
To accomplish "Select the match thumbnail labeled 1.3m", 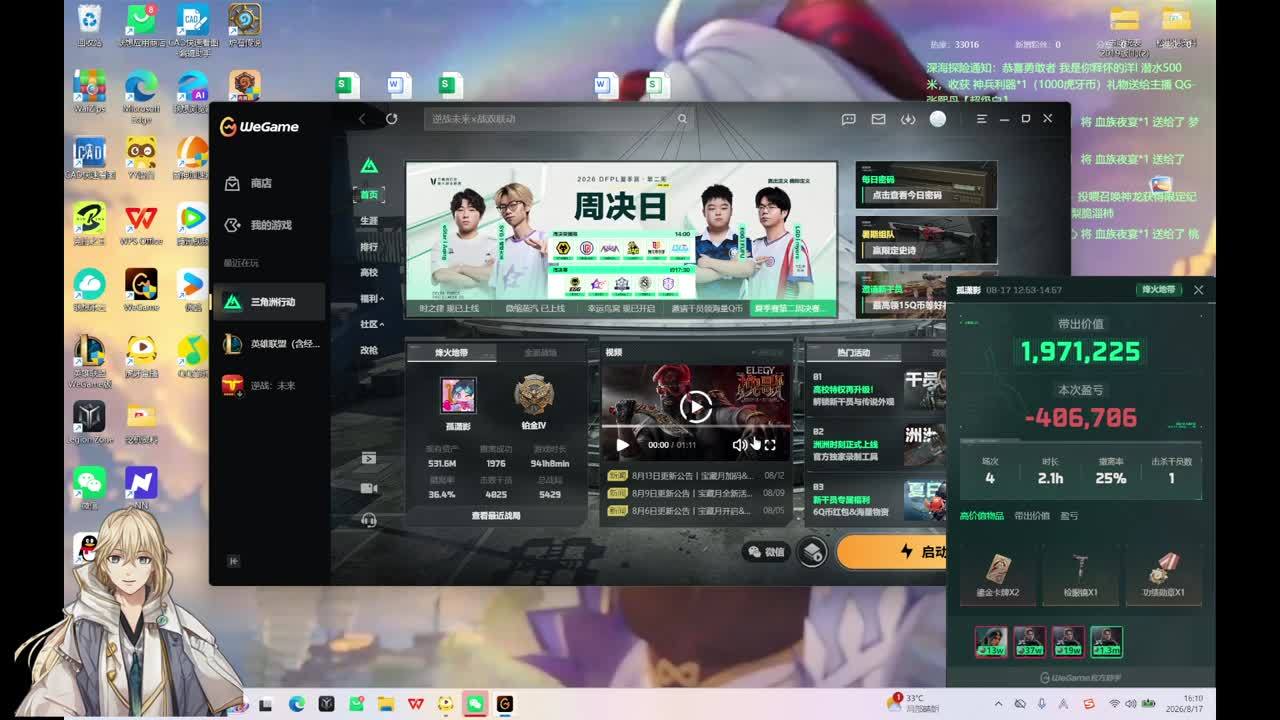I will pos(1107,642).
